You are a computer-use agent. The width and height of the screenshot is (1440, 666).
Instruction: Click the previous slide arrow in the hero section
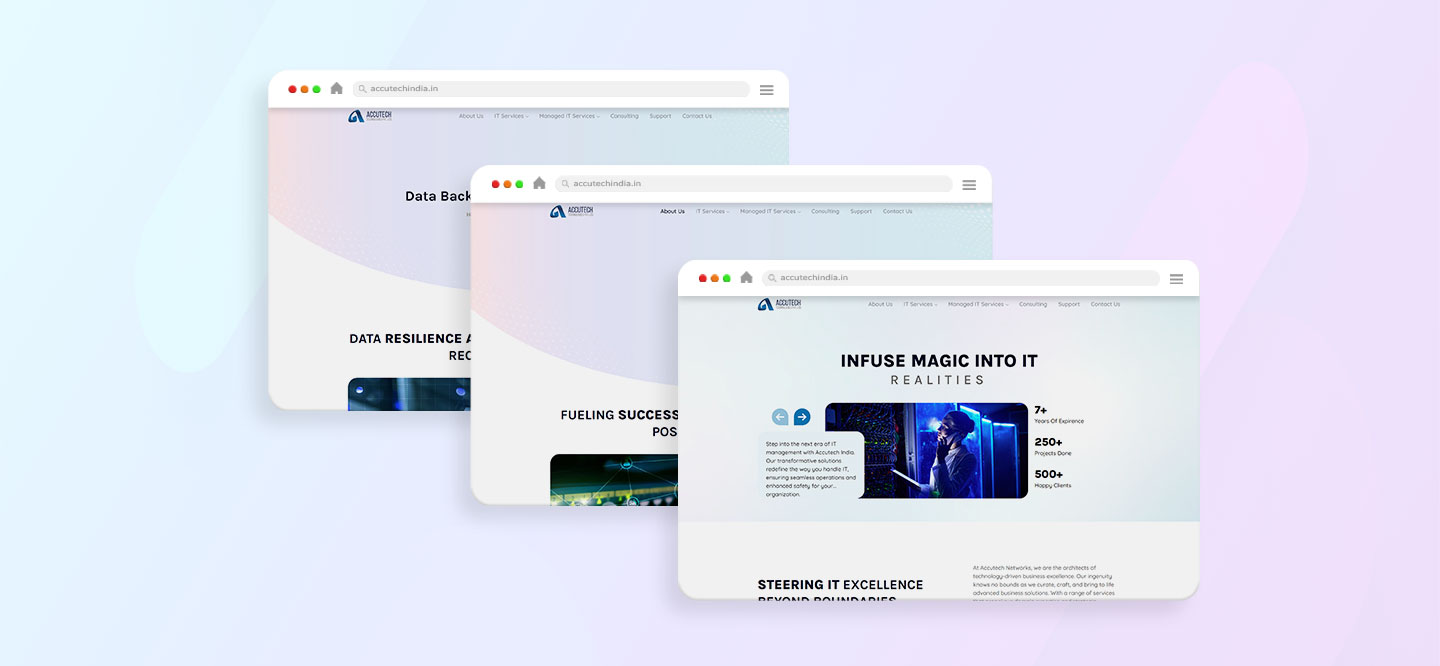[x=780, y=417]
